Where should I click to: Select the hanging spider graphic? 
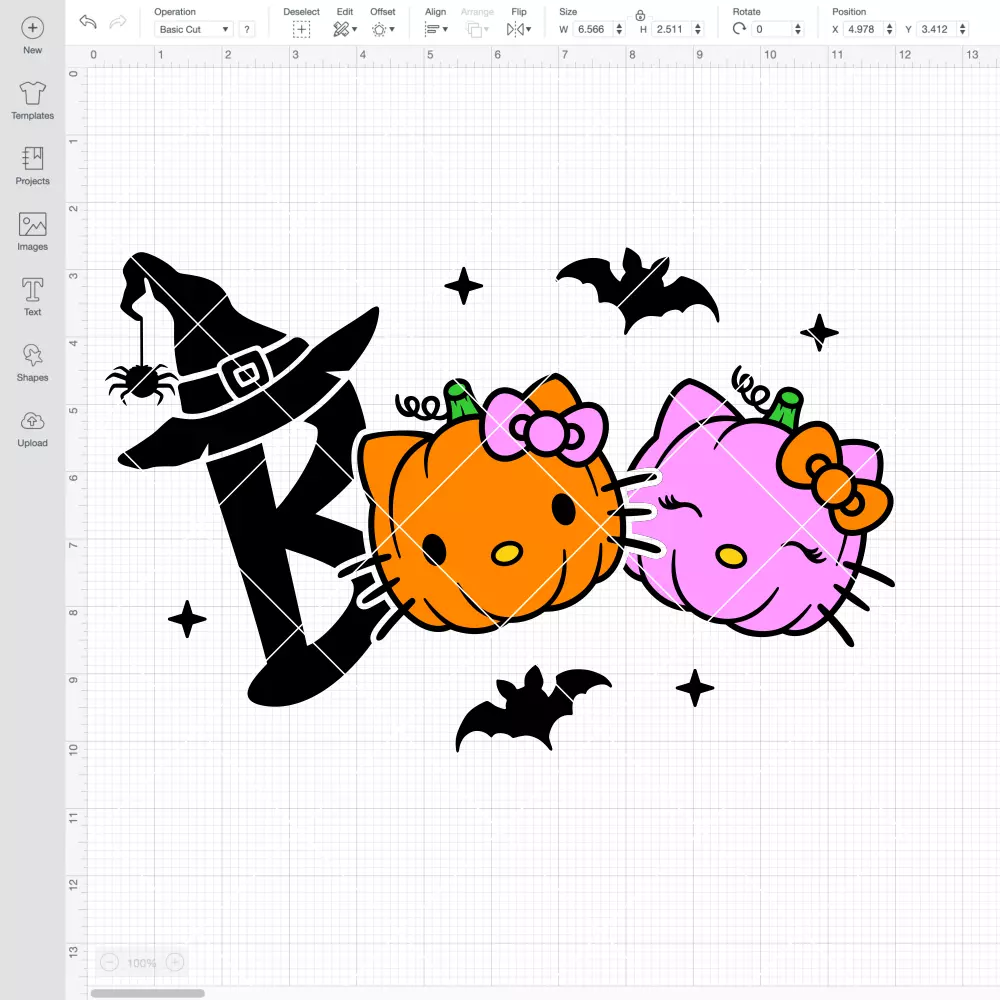point(141,381)
